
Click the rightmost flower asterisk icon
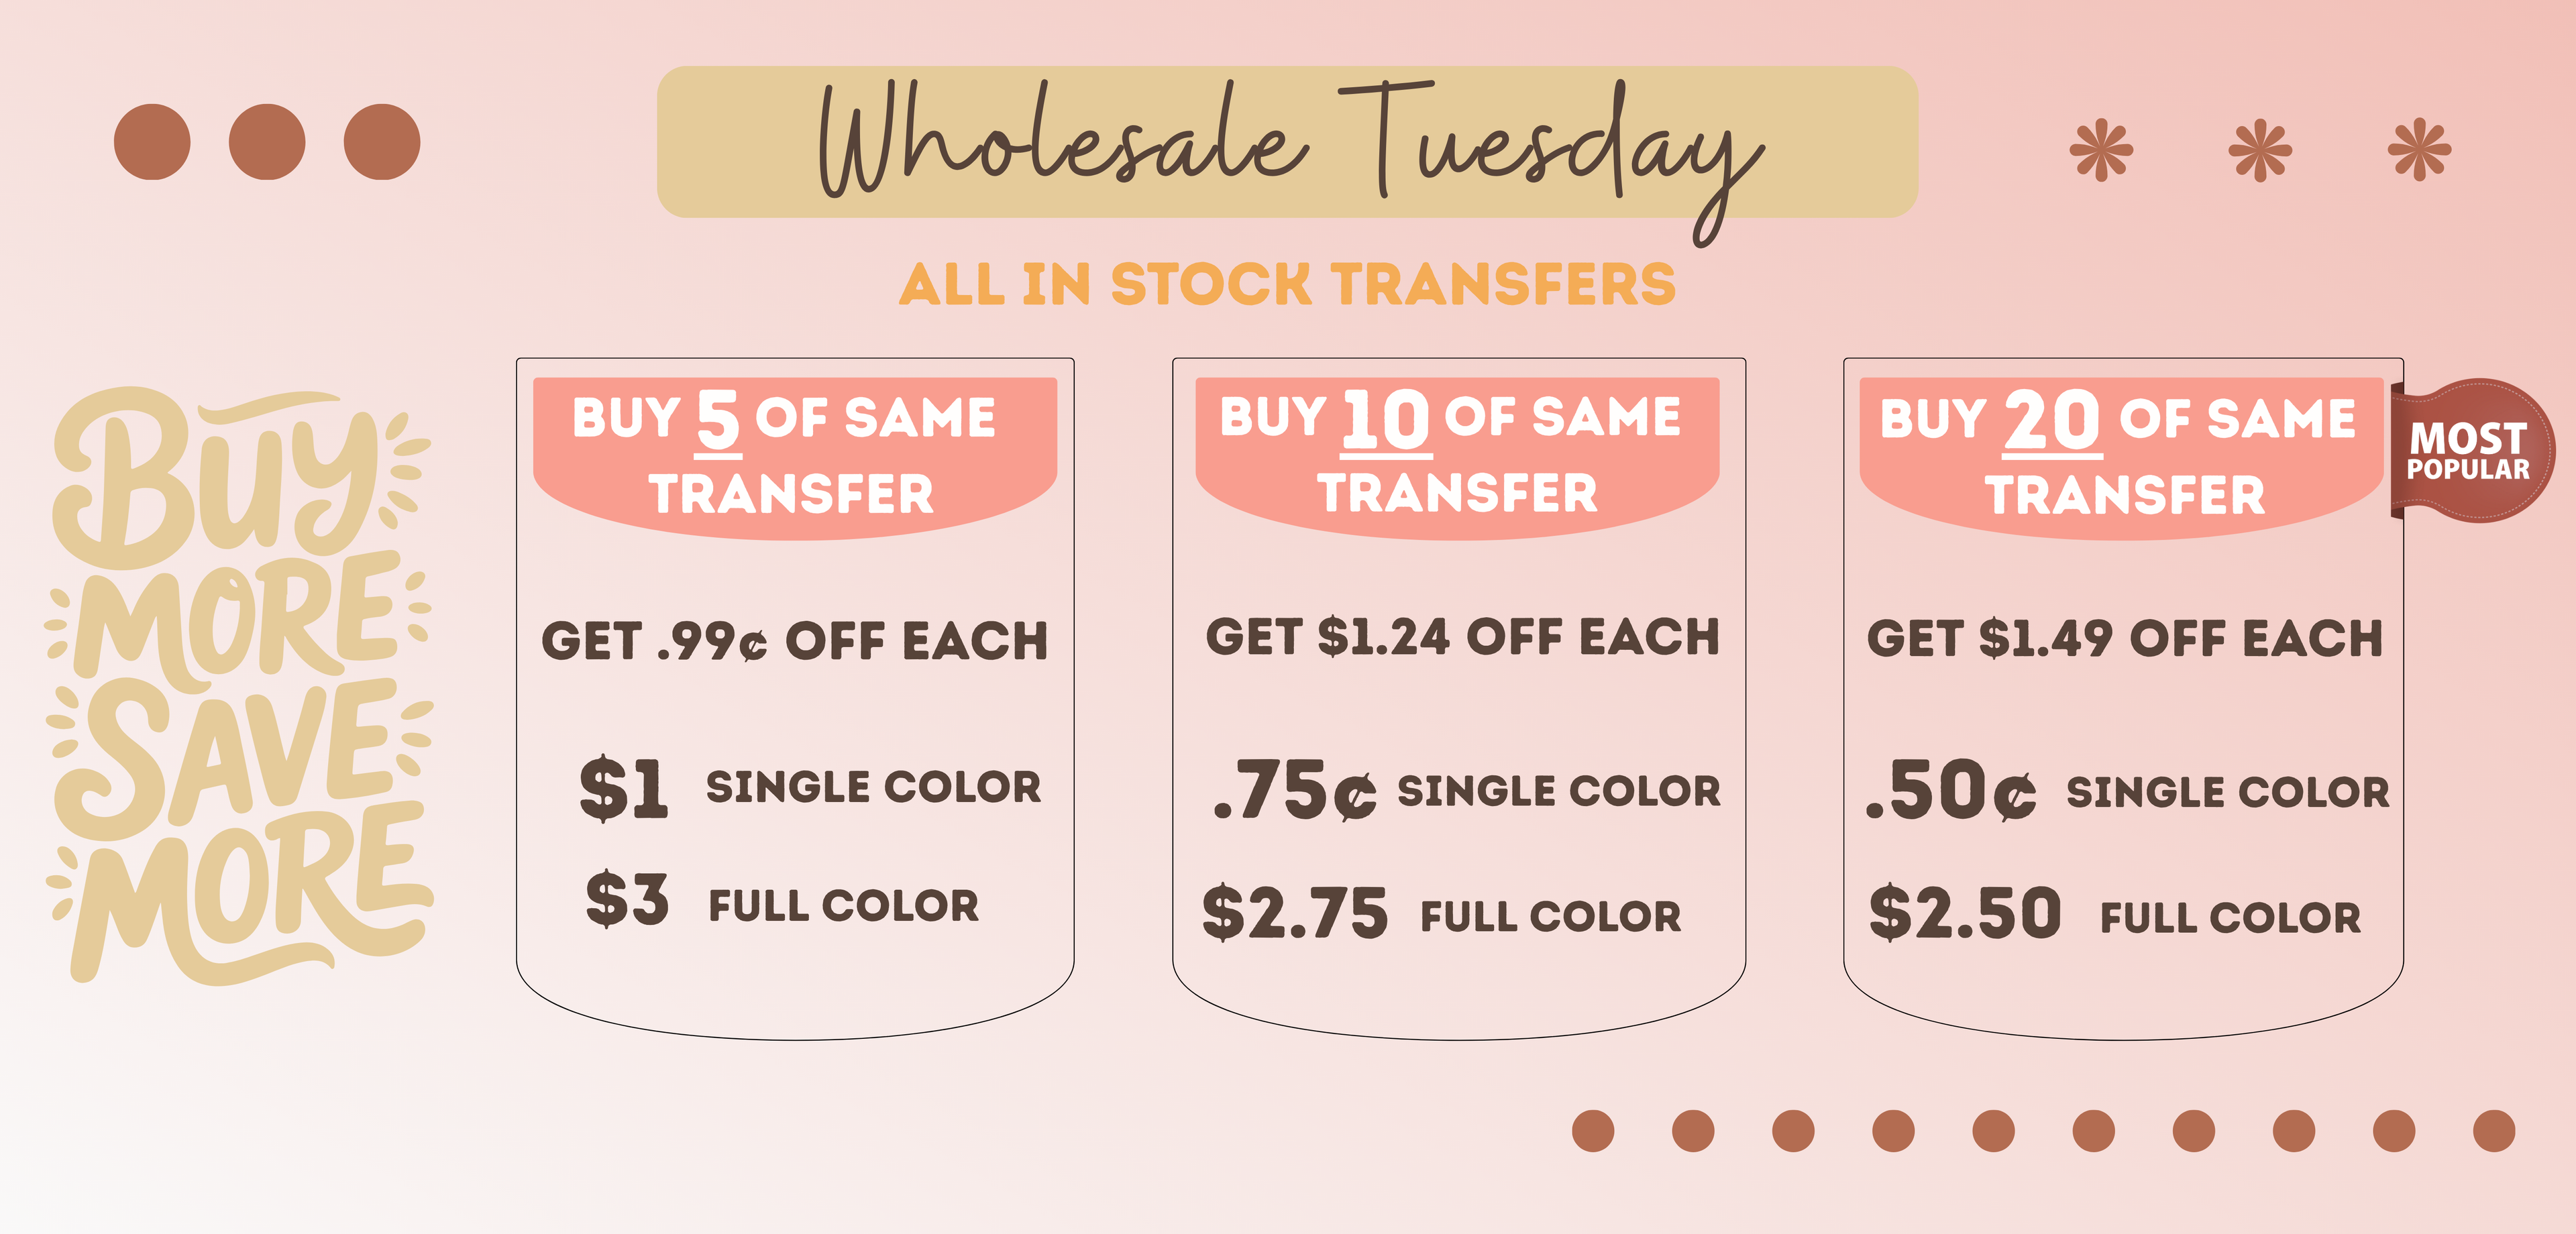(2419, 151)
